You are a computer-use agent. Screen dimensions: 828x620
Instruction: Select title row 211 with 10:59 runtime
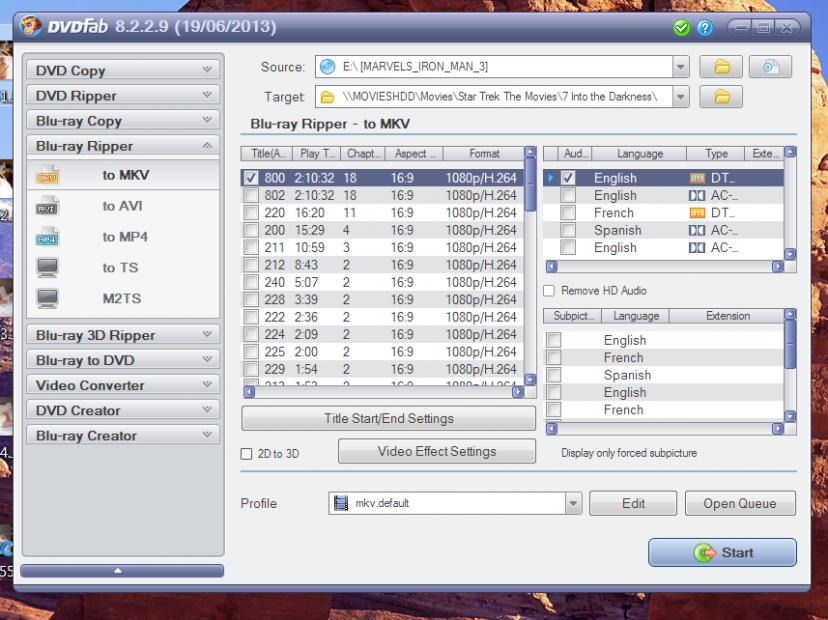pyautogui.click(x=383, y=248)
